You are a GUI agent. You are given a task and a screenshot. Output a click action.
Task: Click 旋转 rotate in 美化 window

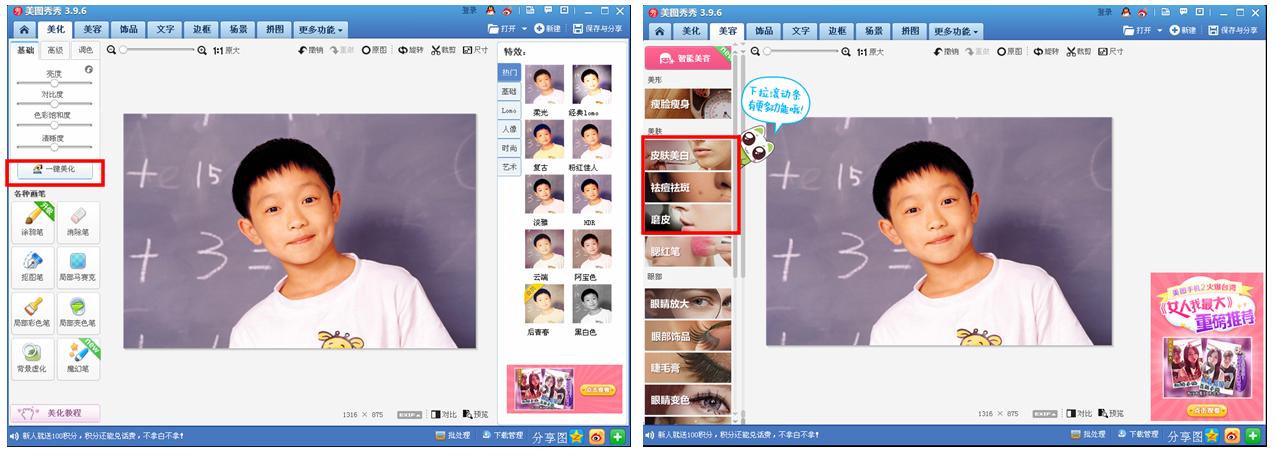(412, 50)
